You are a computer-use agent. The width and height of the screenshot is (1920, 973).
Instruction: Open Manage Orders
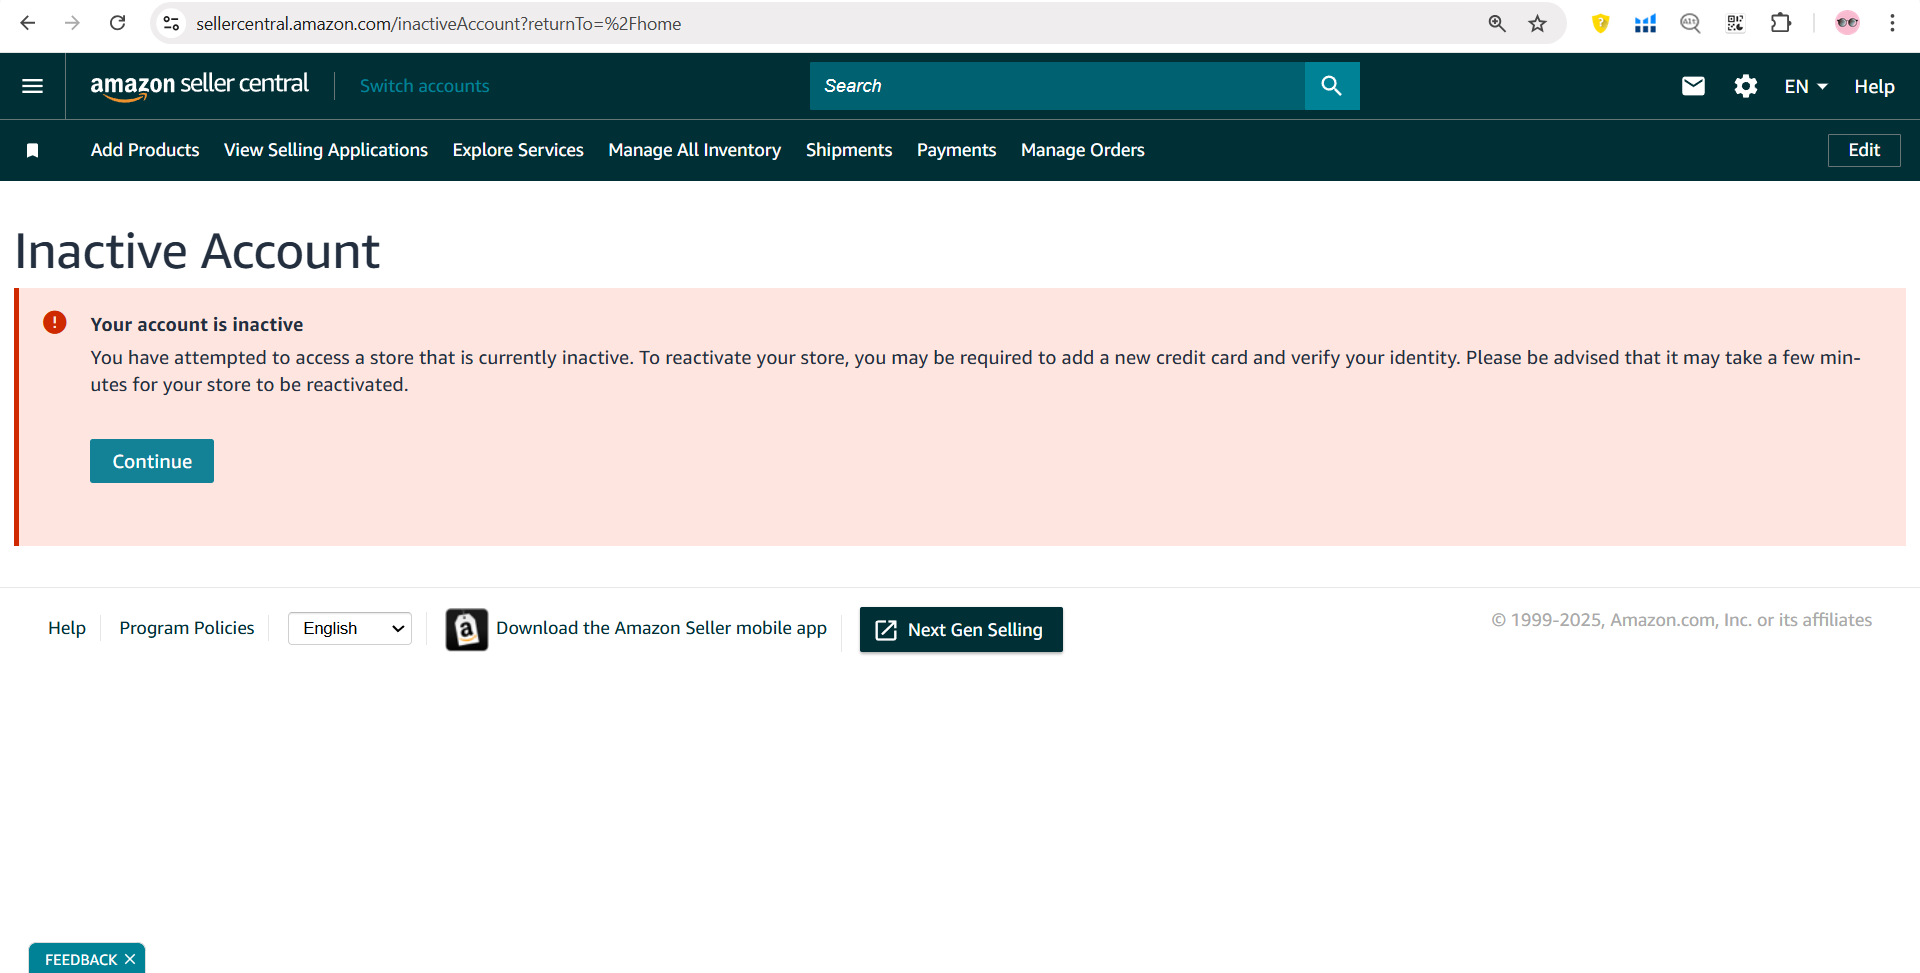(1083, 150)
